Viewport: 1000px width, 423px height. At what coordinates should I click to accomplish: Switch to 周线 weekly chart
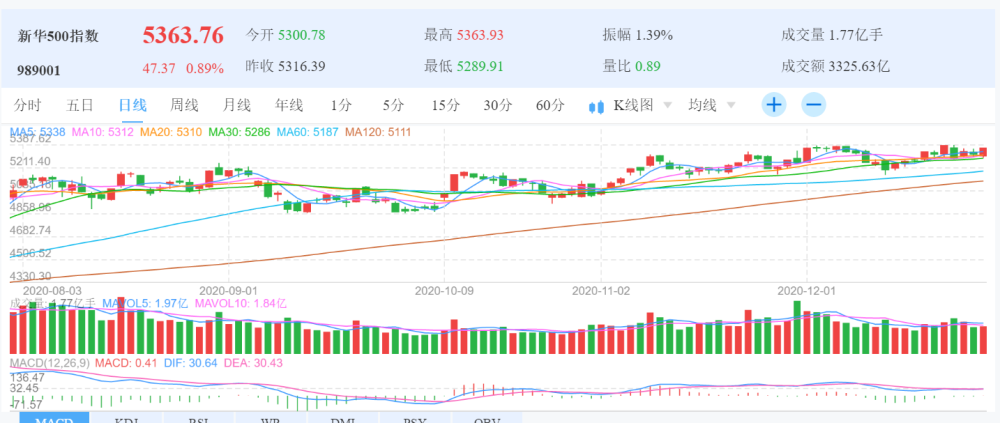point(184,105)
